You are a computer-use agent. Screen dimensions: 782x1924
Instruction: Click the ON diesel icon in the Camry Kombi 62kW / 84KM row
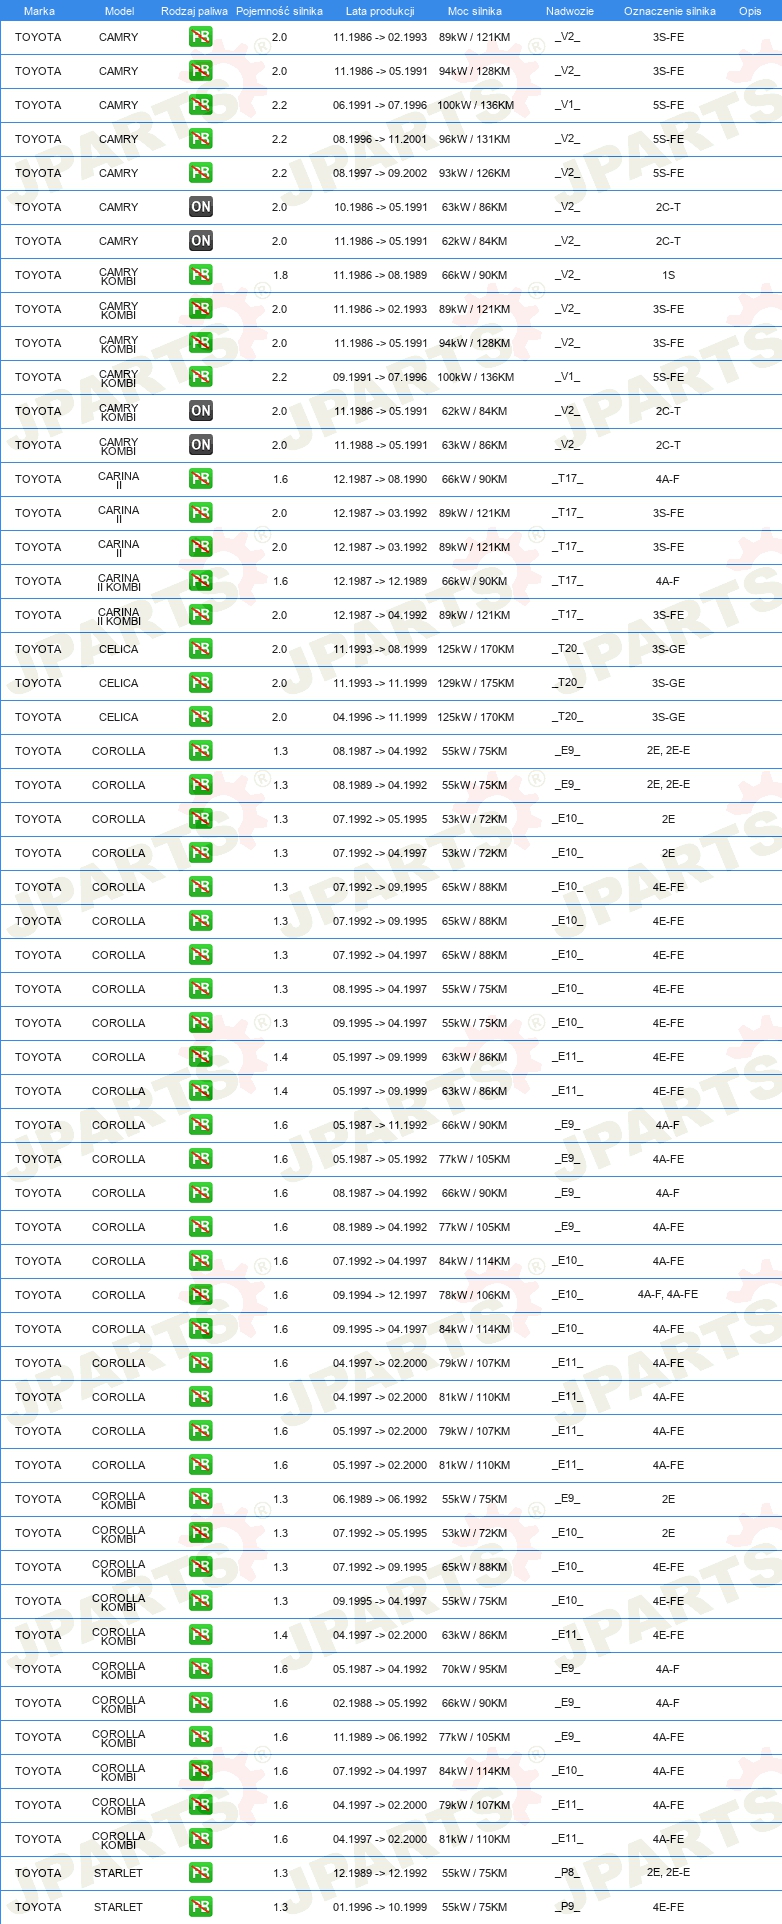click(x=201, y=411)
